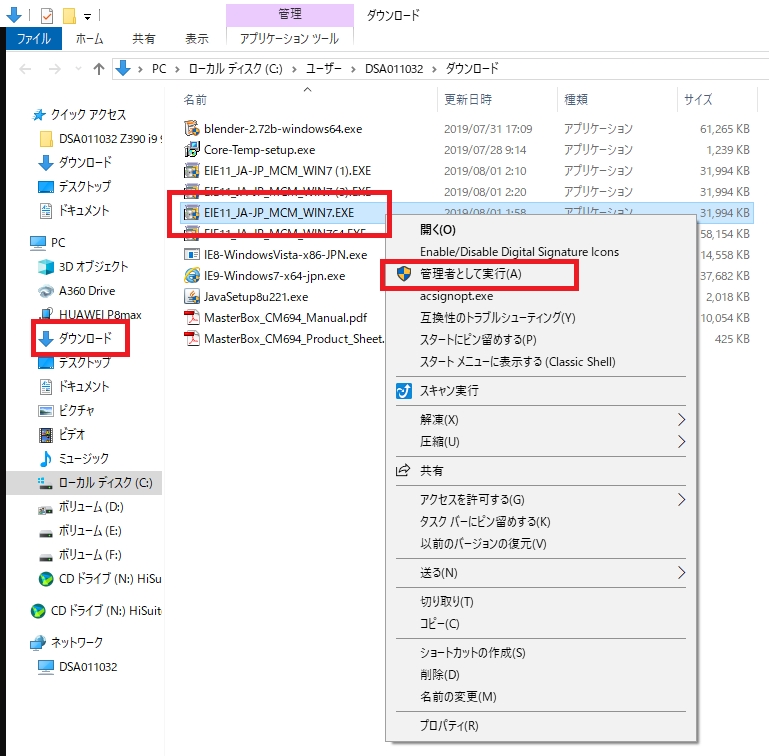Click DSA011032 in address bar path

[394, 69]
